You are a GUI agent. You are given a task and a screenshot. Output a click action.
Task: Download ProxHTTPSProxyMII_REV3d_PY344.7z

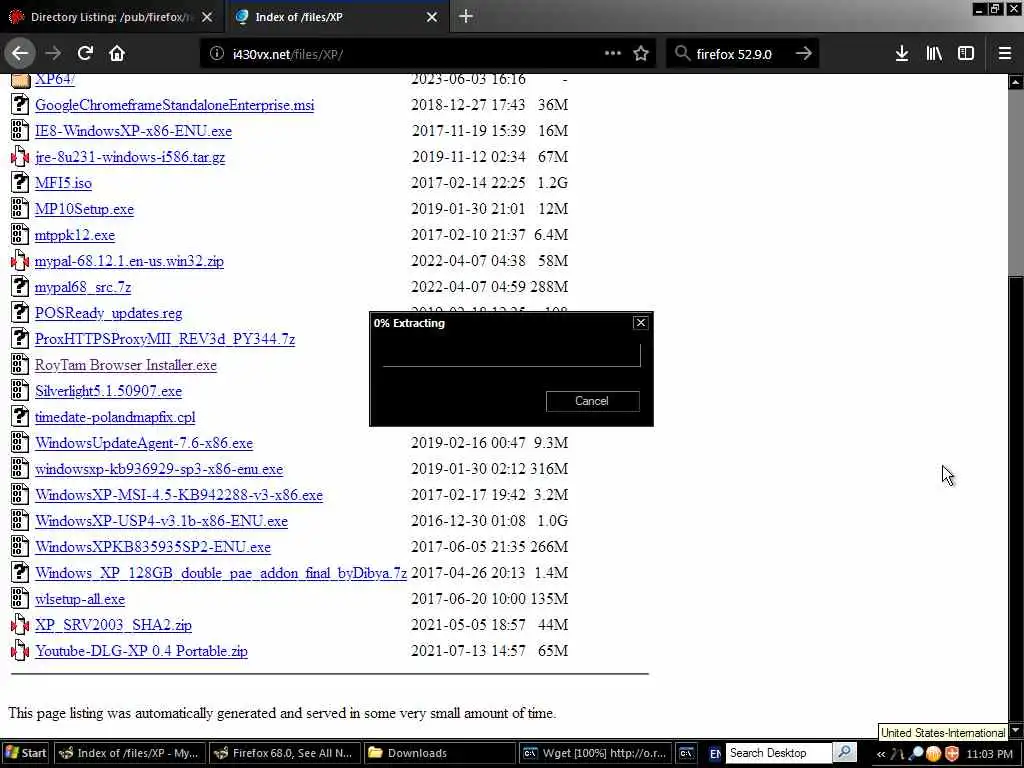pos(165,339)
